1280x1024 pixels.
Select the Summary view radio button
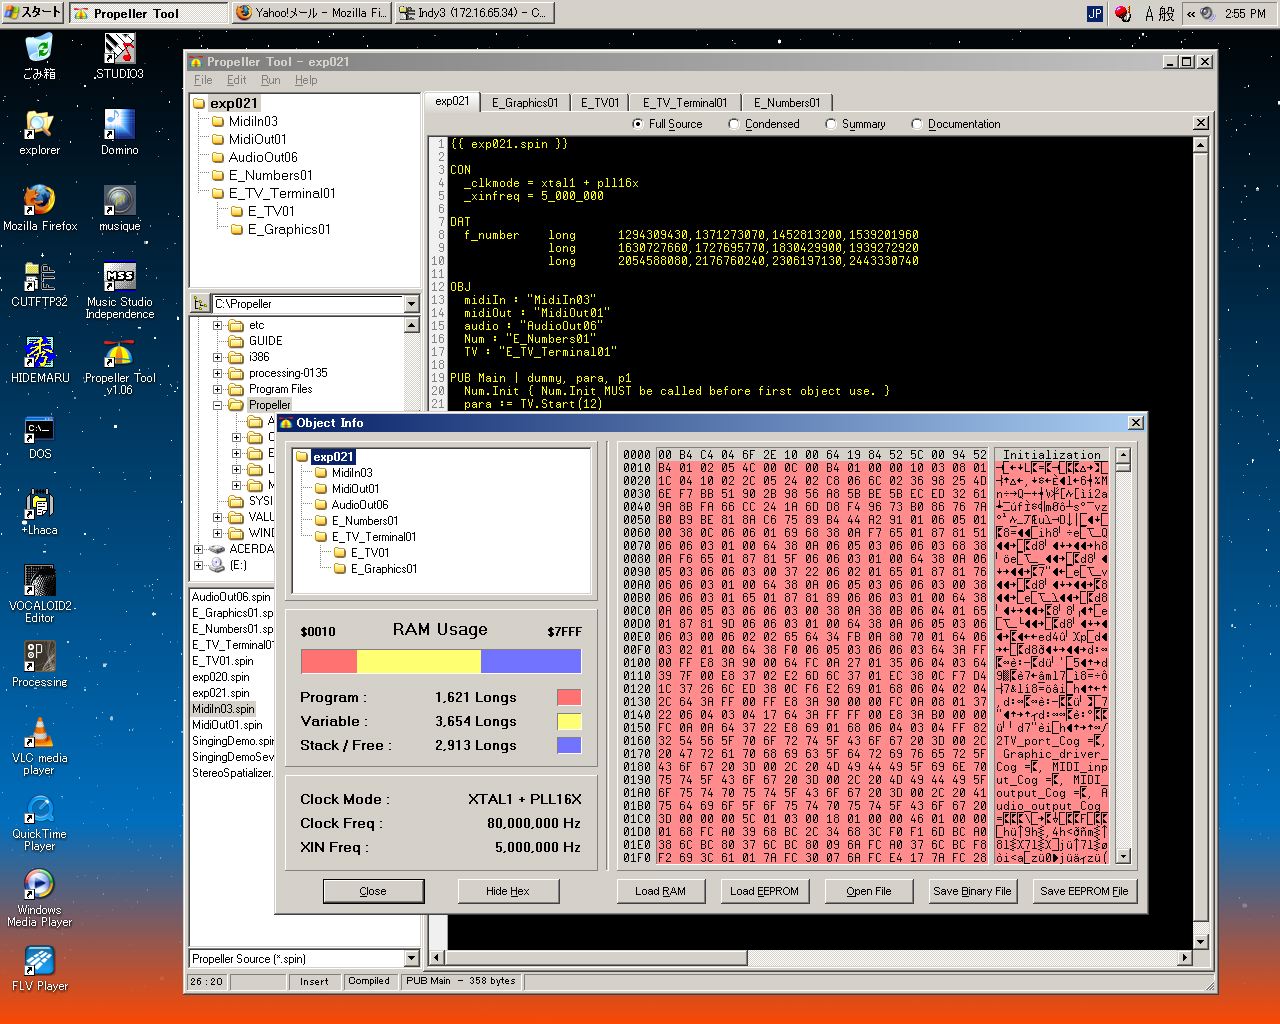(x=831, y=124)
